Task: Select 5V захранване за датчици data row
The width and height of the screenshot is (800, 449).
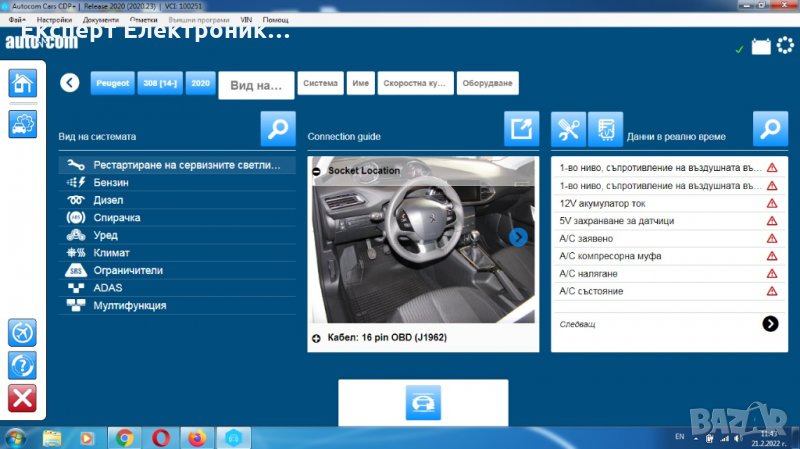Action: [669, 221]
